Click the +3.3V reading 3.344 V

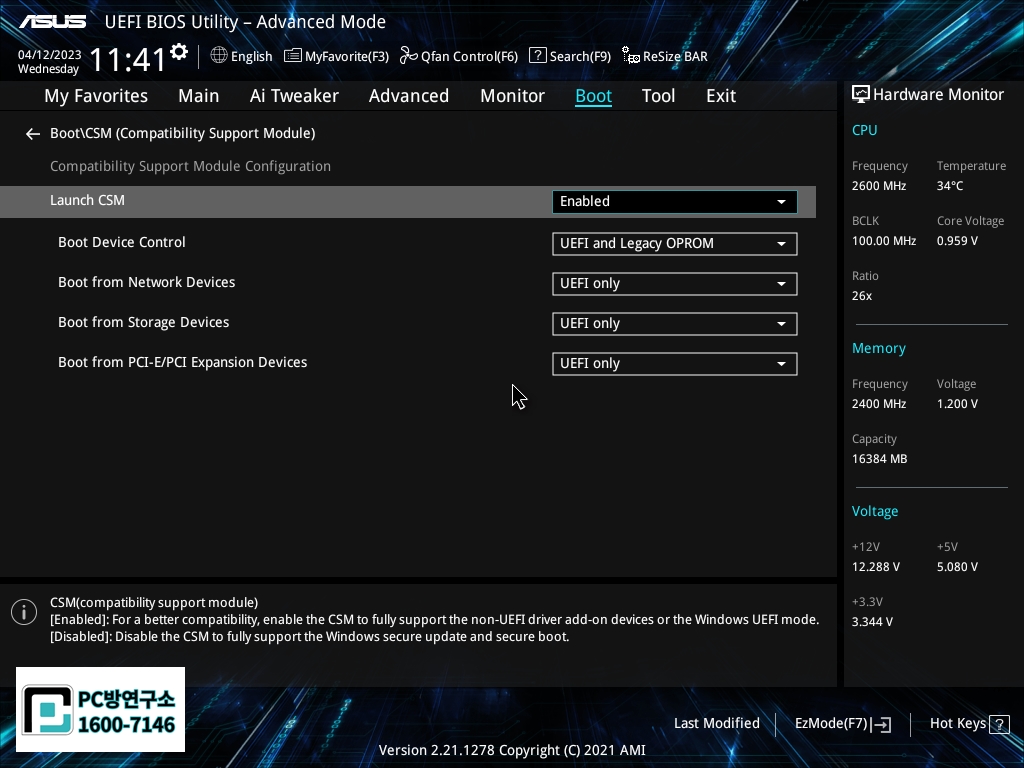872,622
